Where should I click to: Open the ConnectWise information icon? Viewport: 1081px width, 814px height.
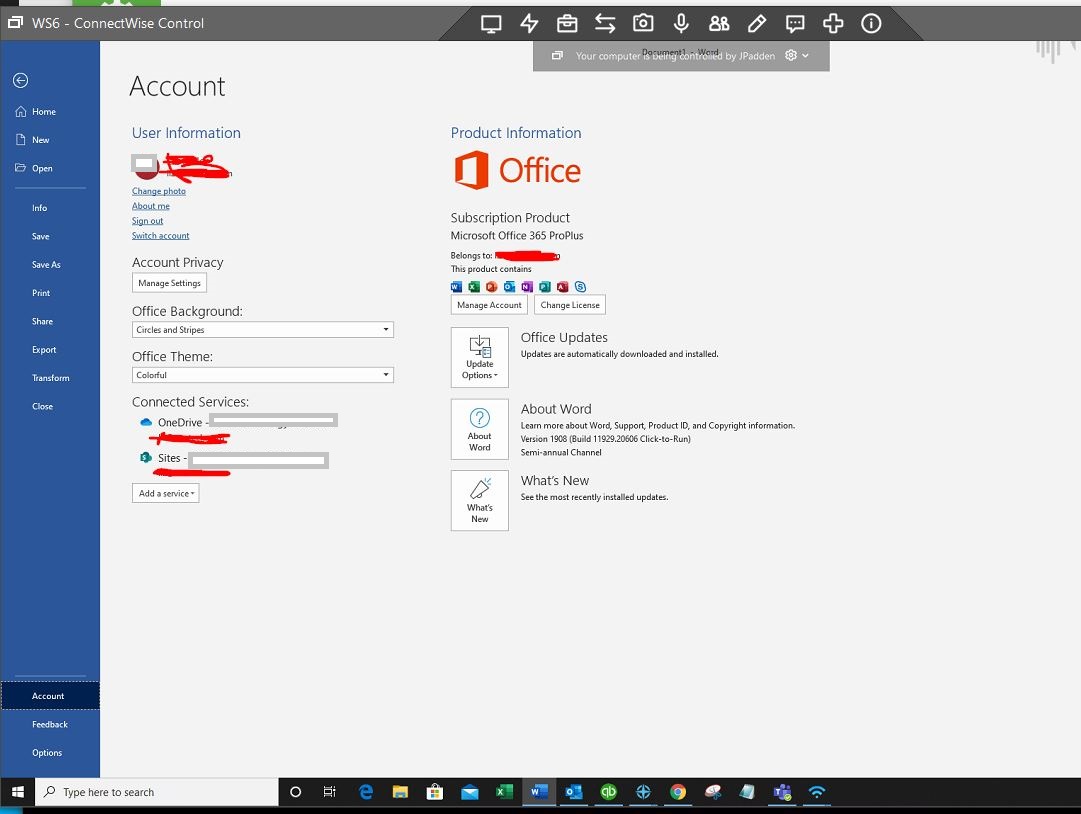[871, 24]
